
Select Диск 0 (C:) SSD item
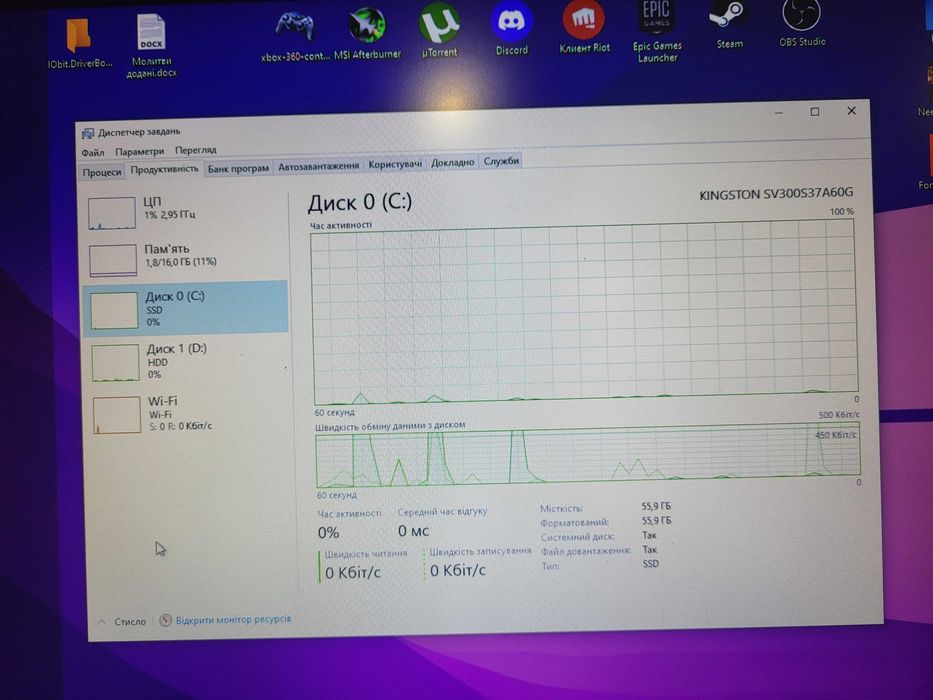(186, 308)
